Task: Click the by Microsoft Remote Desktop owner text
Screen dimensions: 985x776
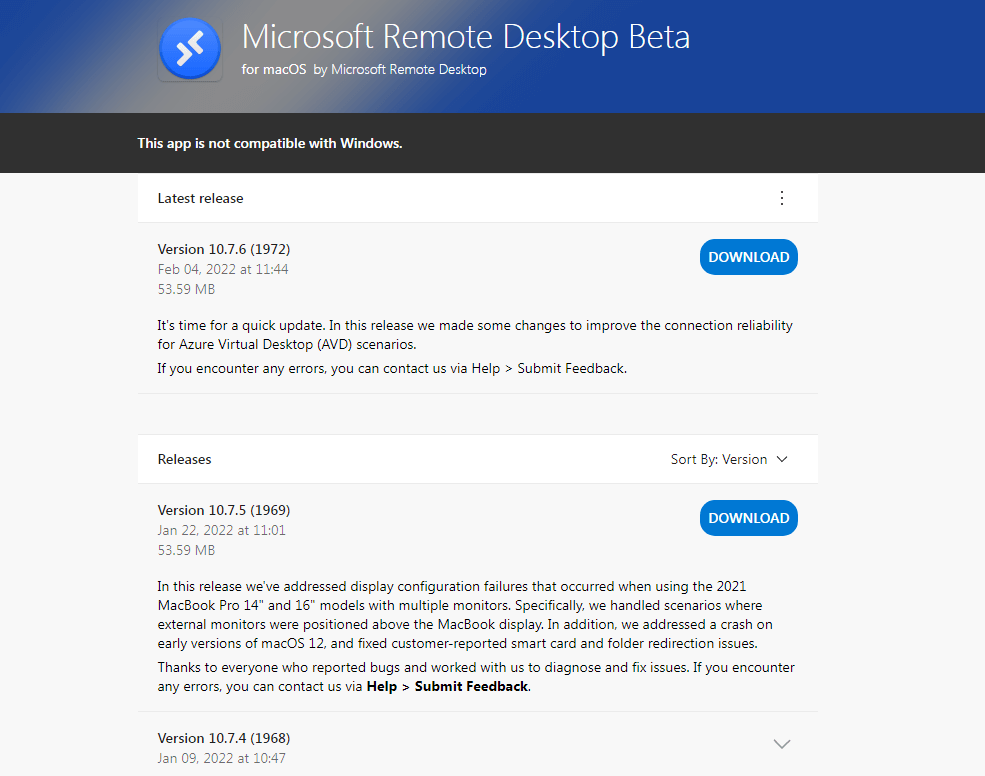Action: pos(400,70)
